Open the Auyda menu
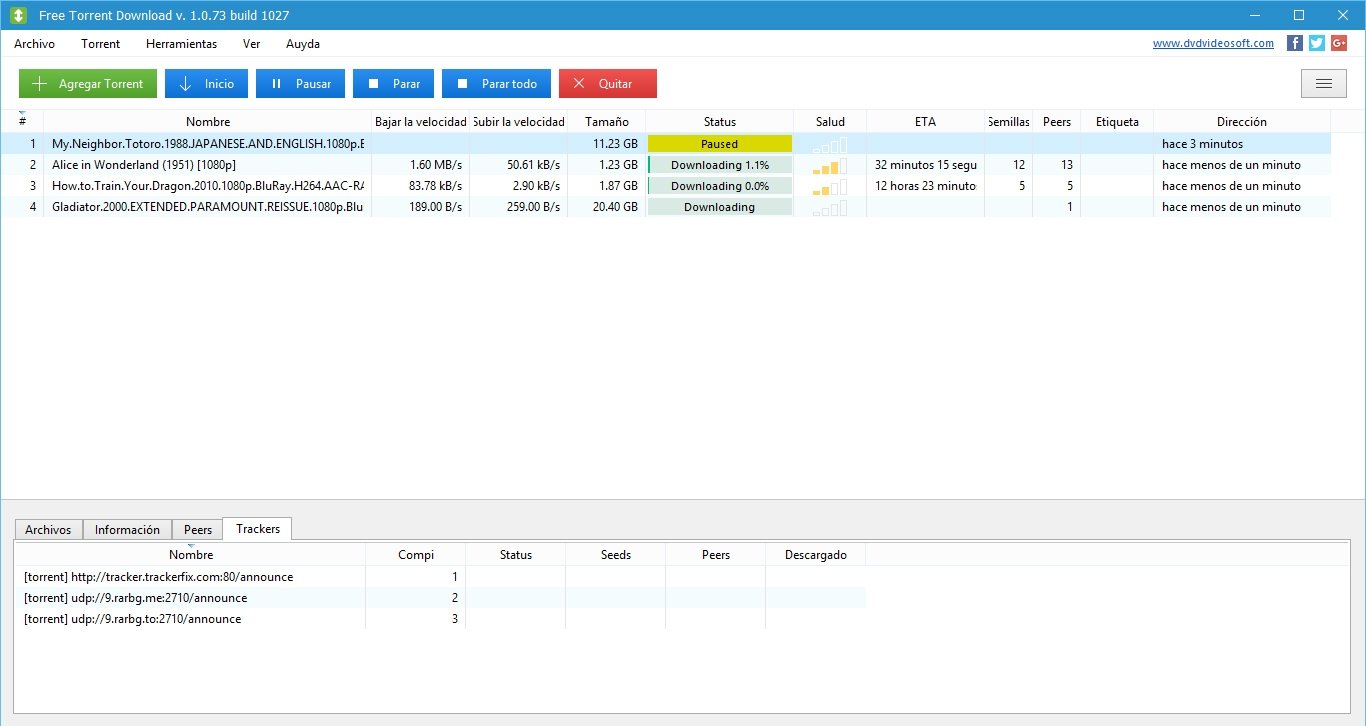This screenshot has width=1366, height=726. [303, 44]
